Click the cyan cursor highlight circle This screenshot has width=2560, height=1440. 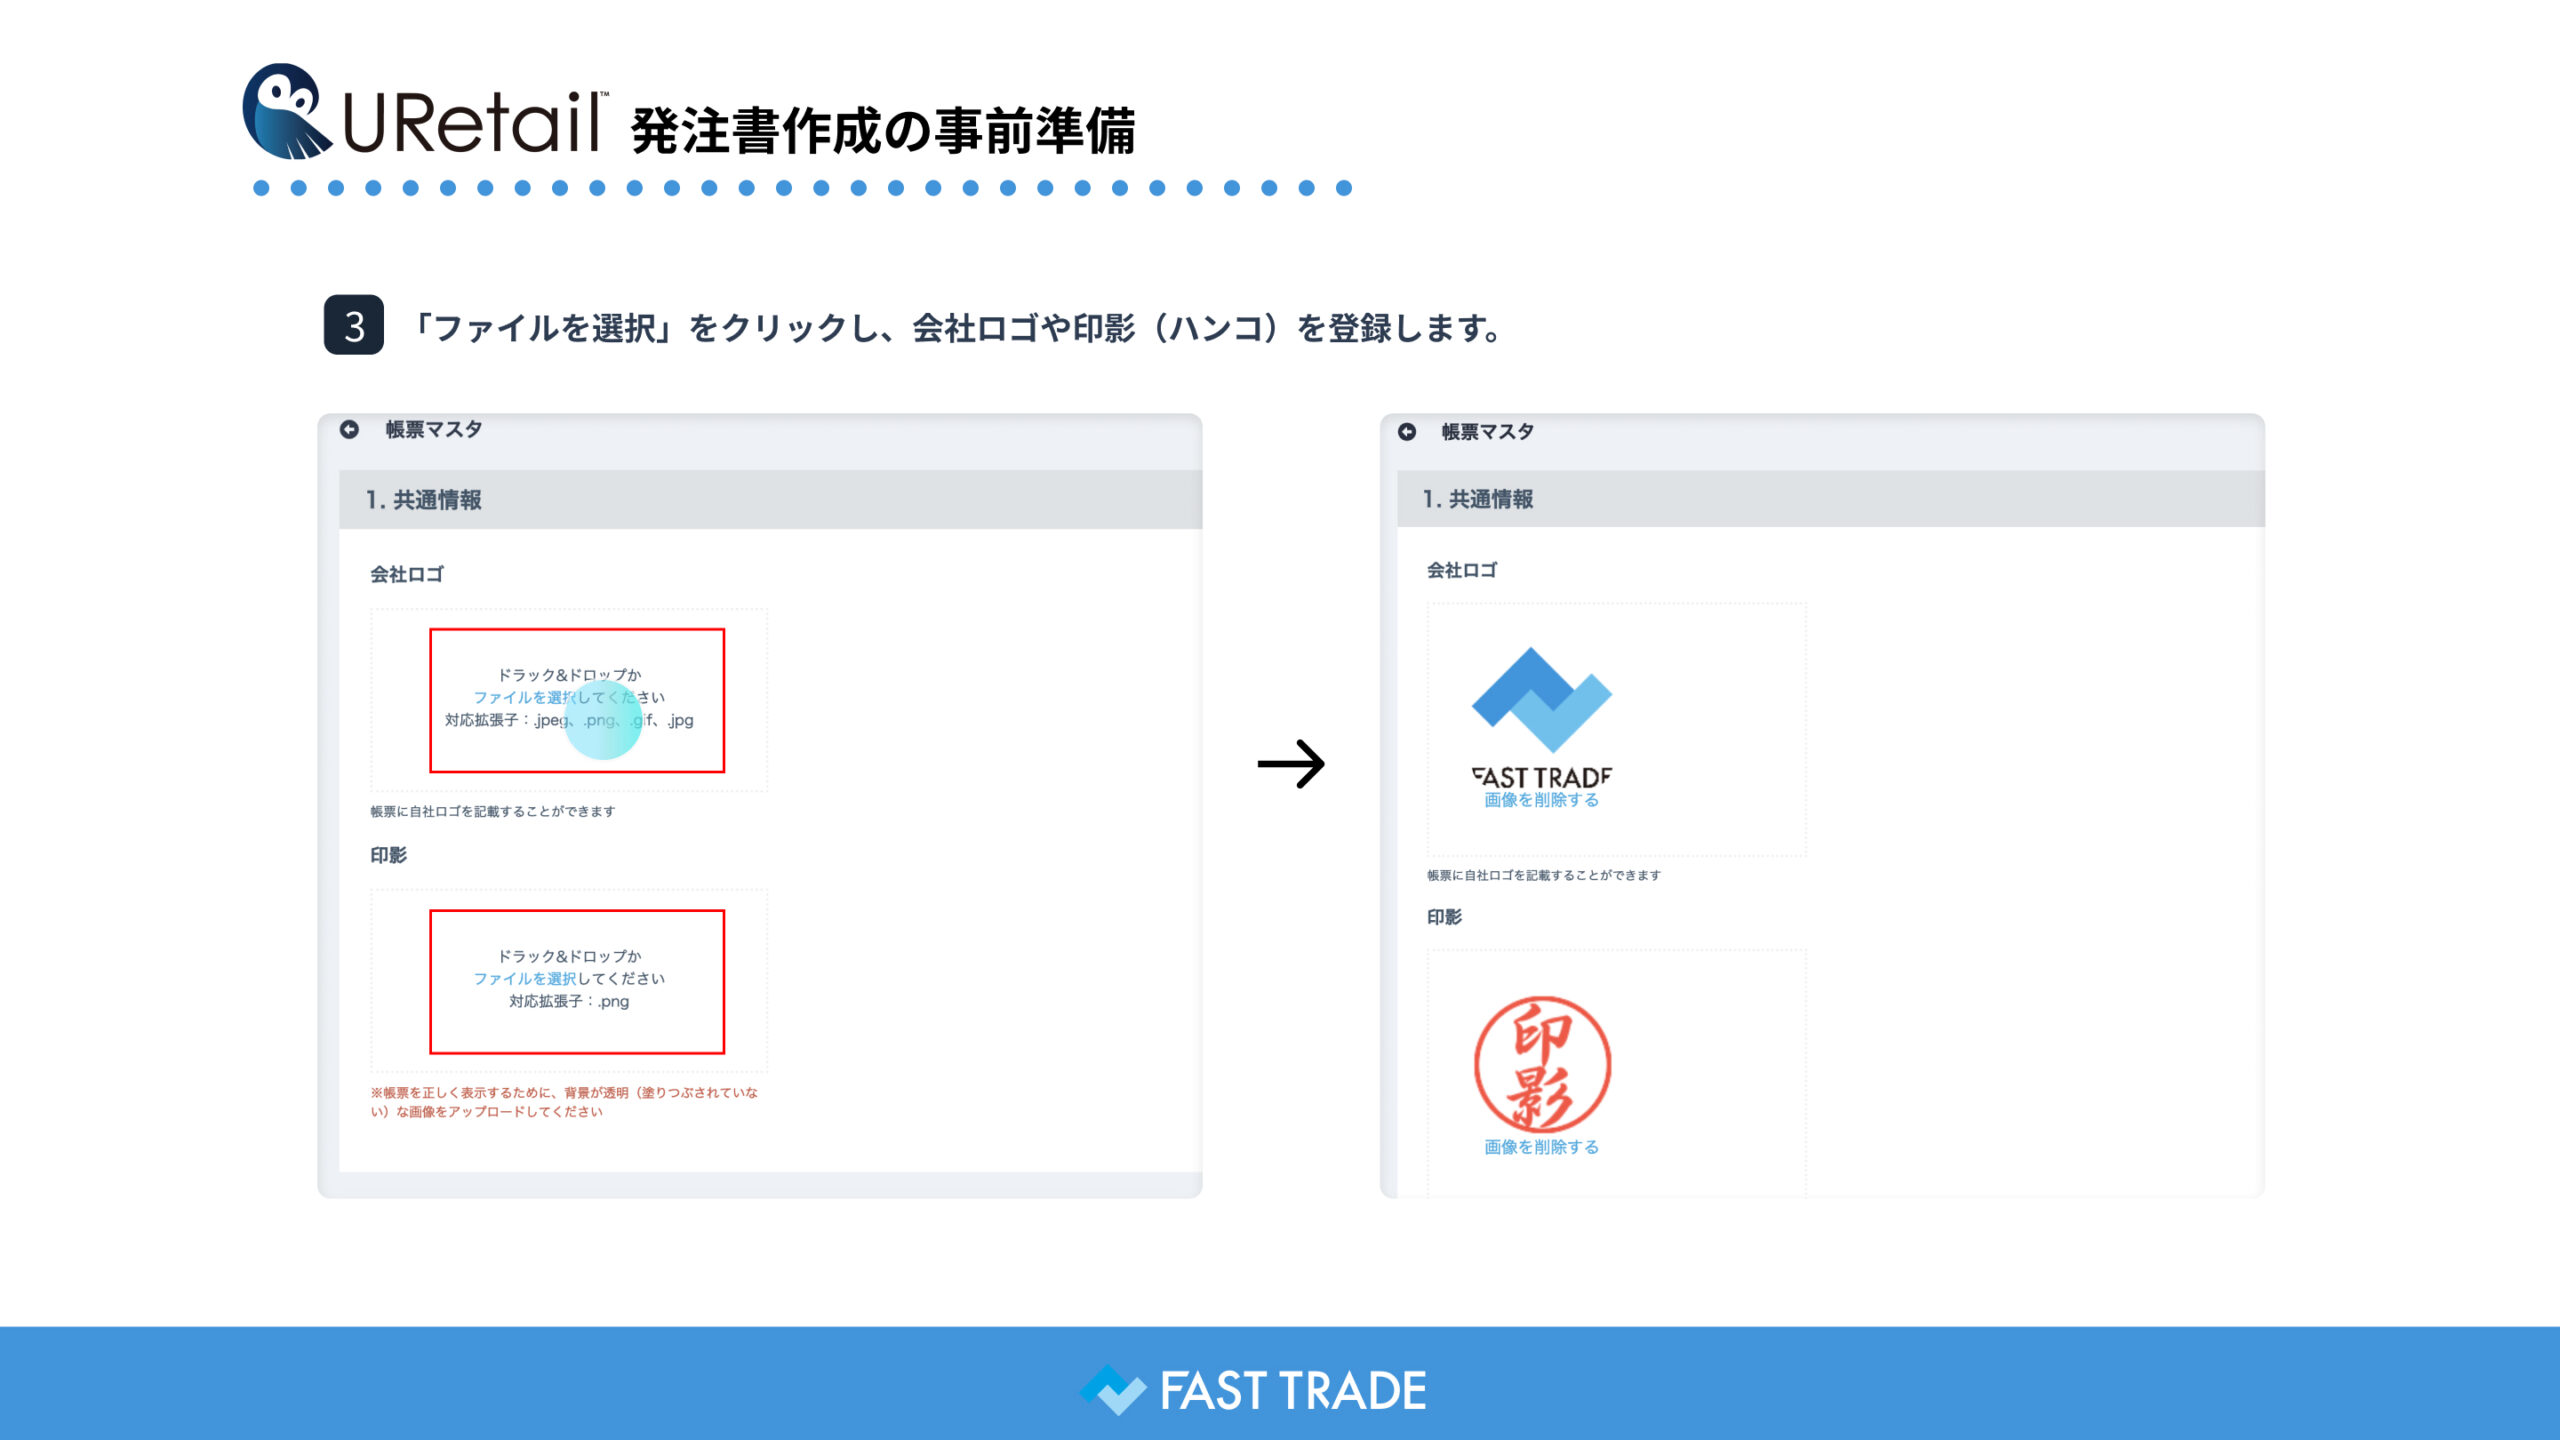(x=603, y=721)
